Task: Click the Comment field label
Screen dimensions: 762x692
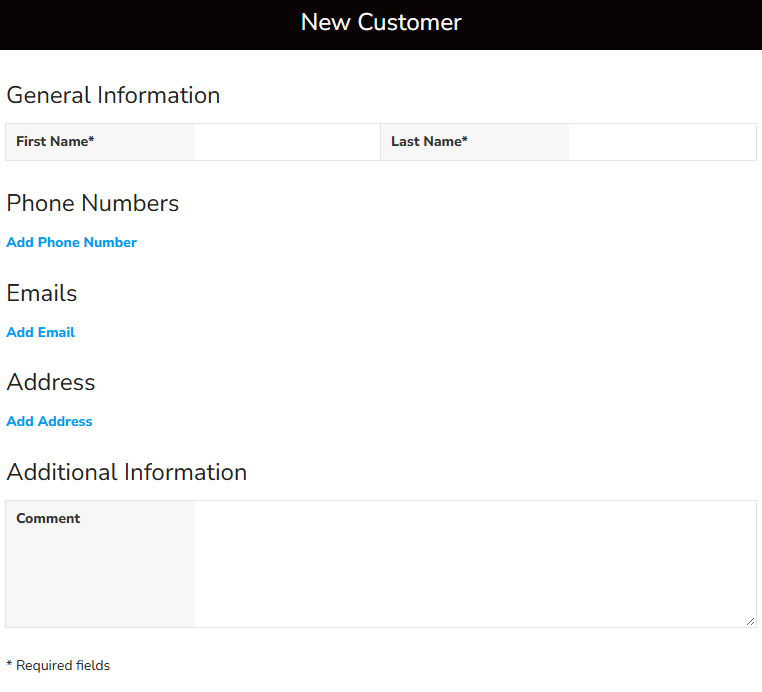Action: coord(48,518)
